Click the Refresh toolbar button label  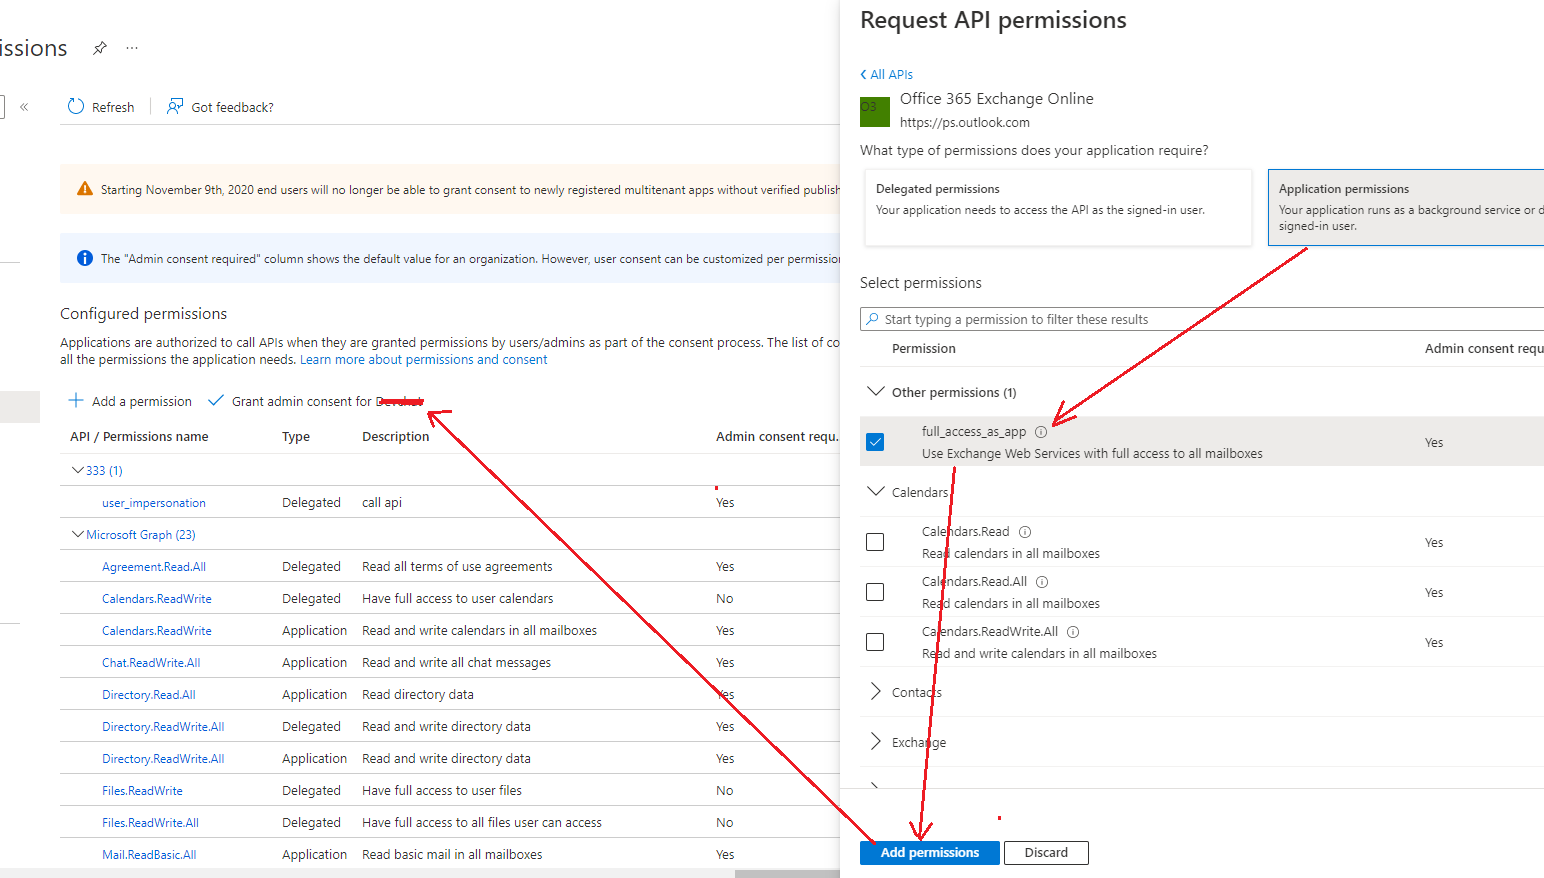click(113, 107)
